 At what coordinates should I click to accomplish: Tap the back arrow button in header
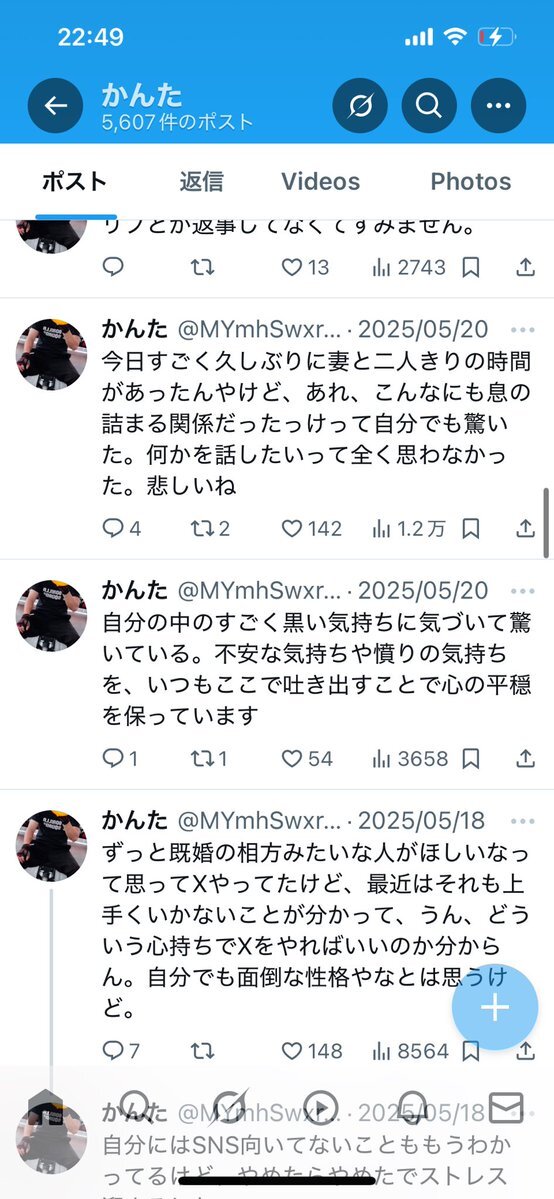pos(55,106)
